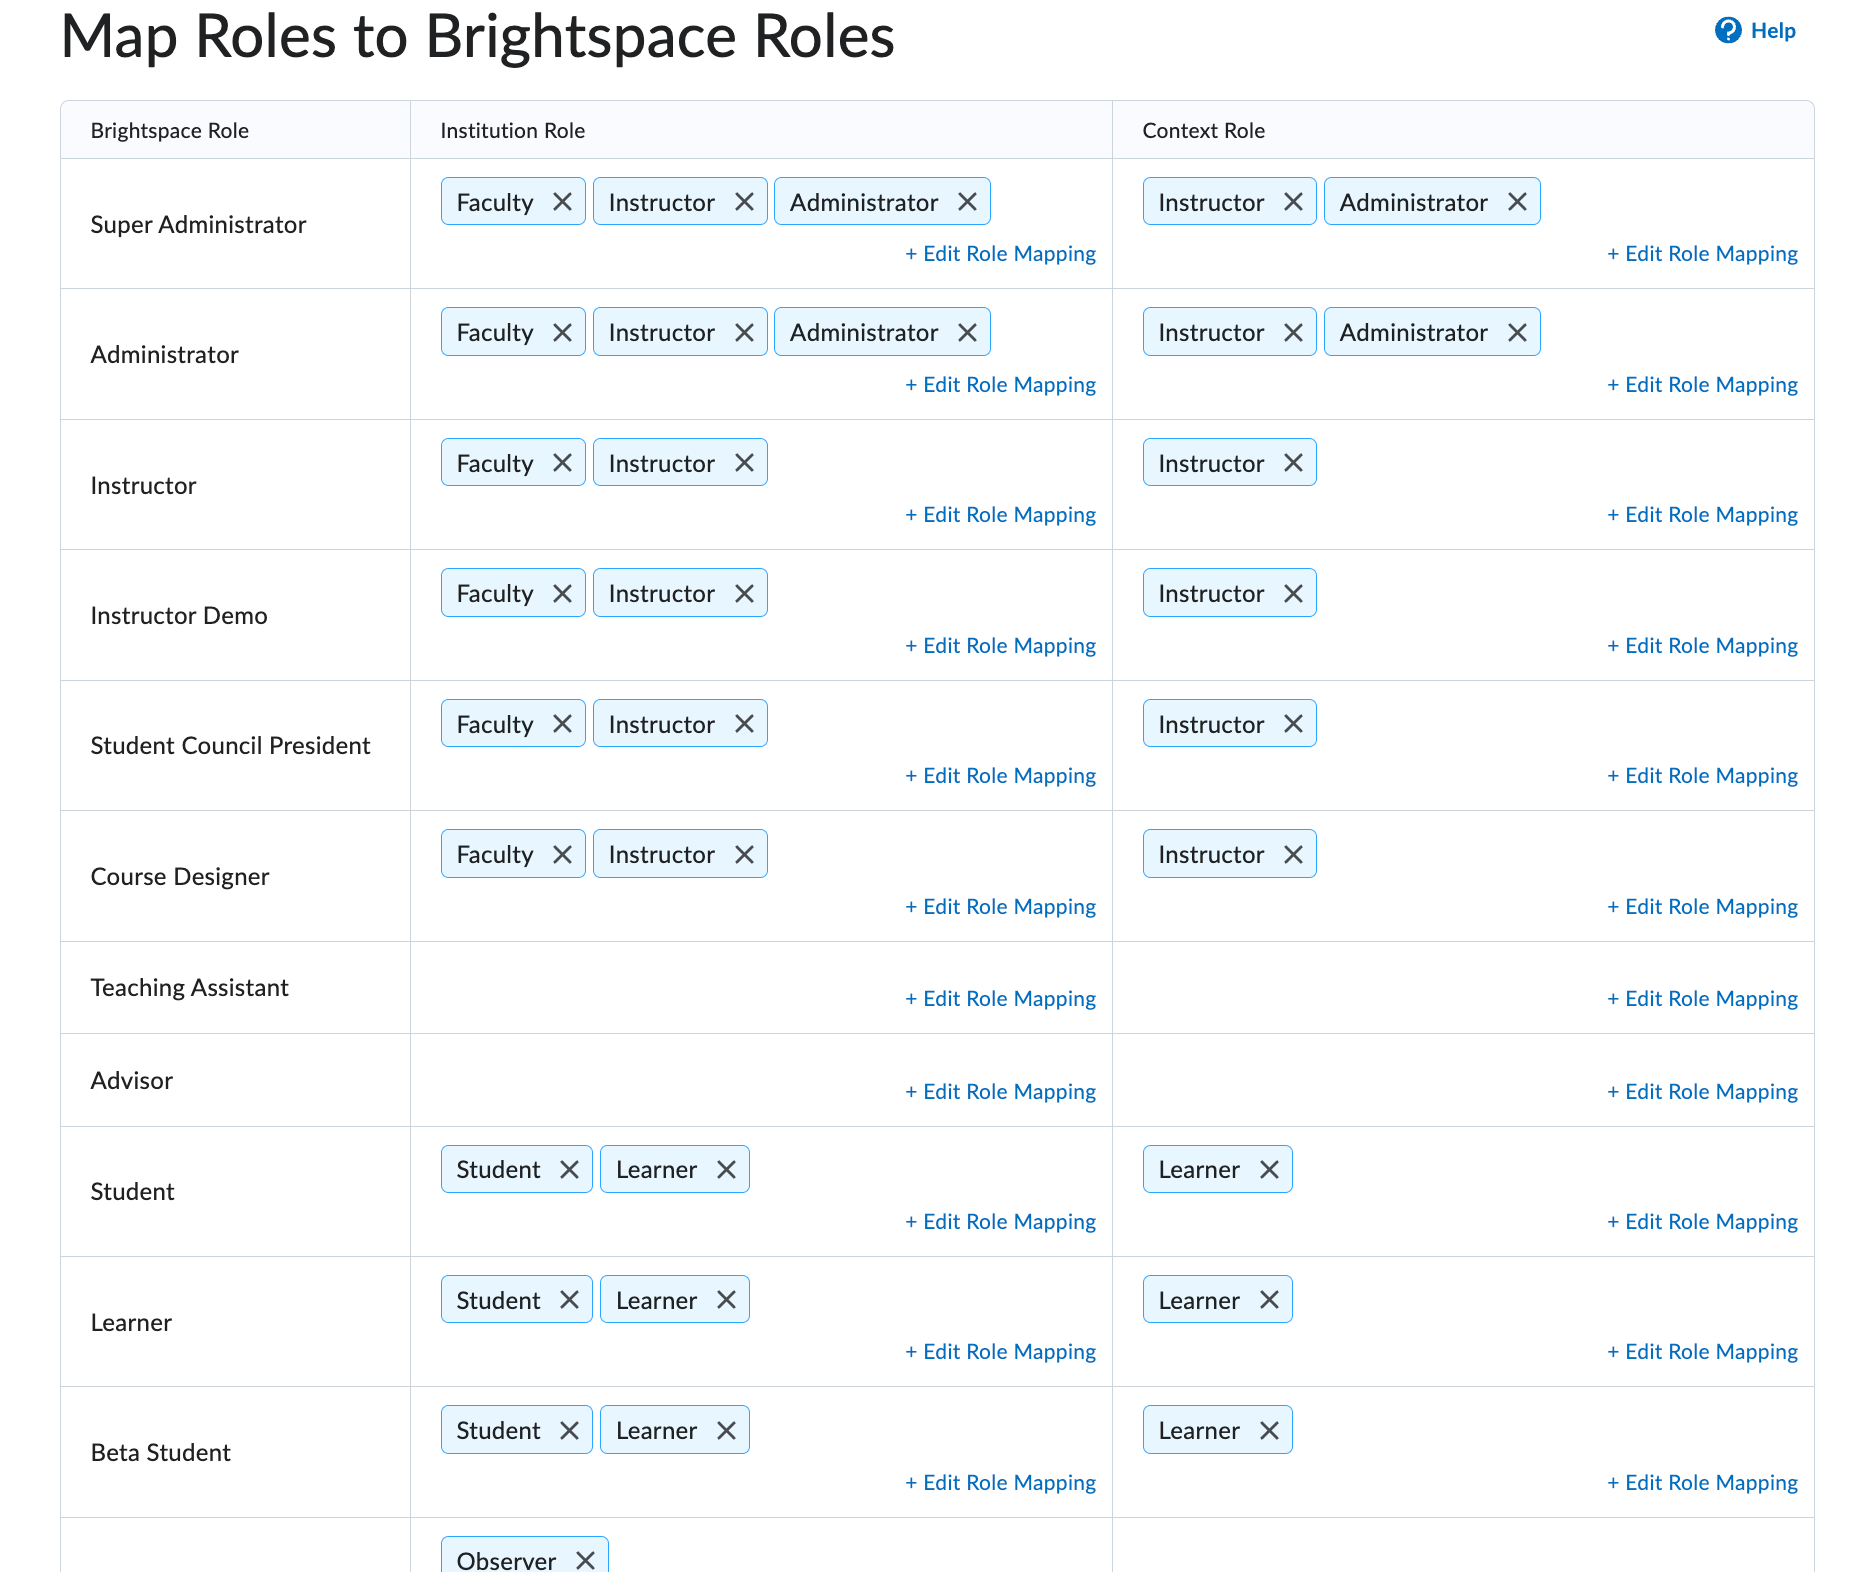The width and height of the screenshot is (1852, 1572).
Task: Click the Help question mark icon
Action: click(x=1728, y=31)
